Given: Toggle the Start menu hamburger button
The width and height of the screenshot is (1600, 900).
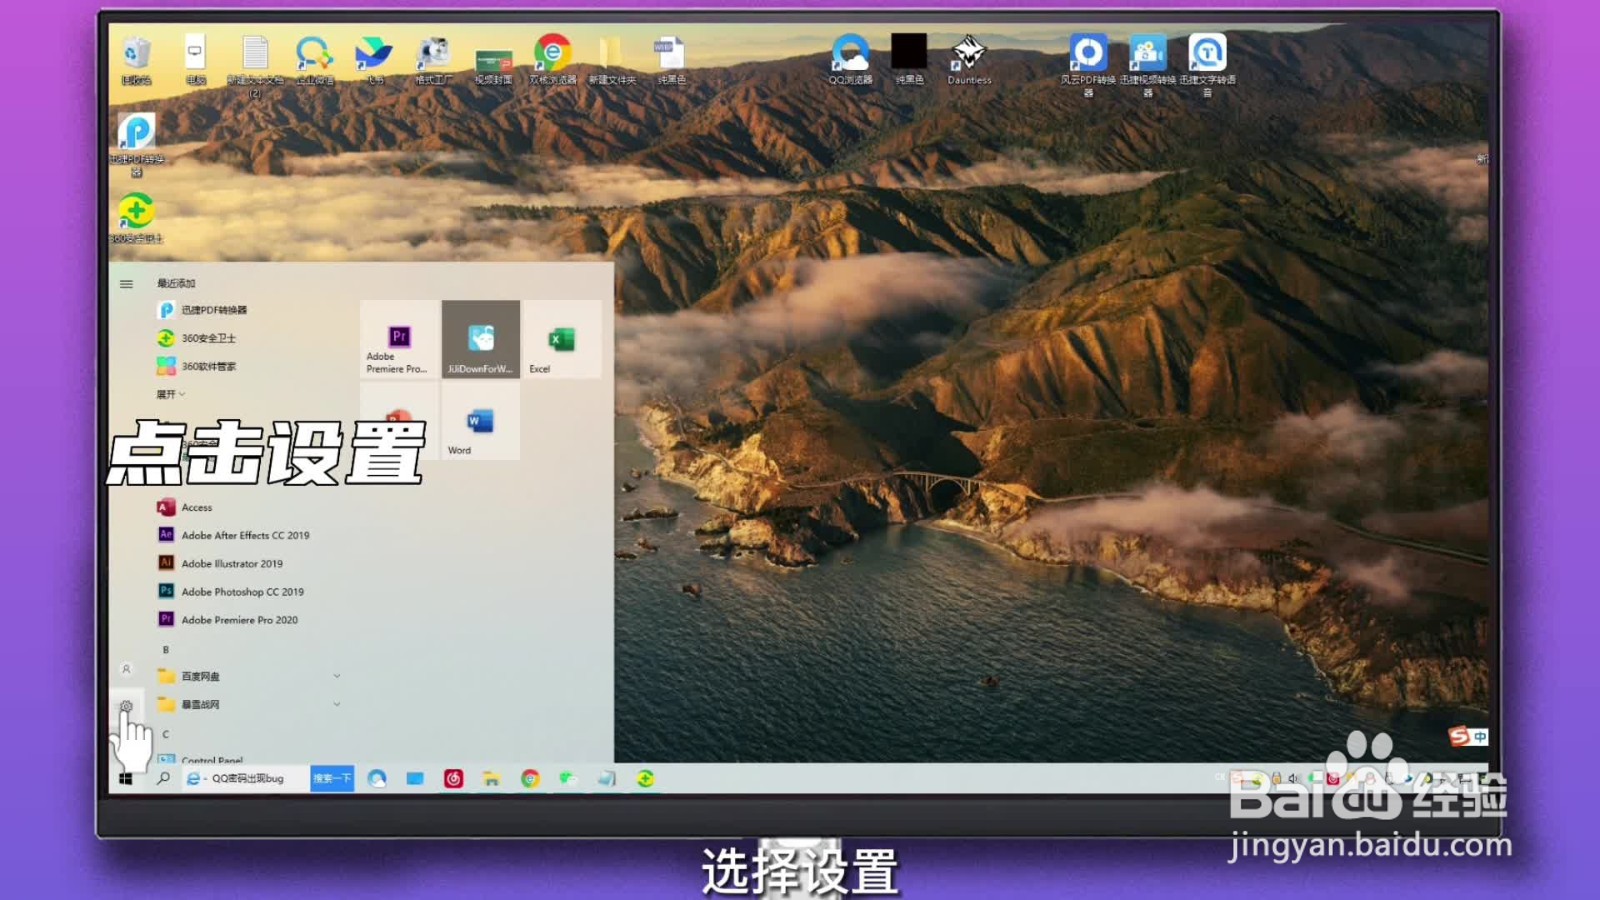Looking at the screenshot, I should (x=126, y=284).
